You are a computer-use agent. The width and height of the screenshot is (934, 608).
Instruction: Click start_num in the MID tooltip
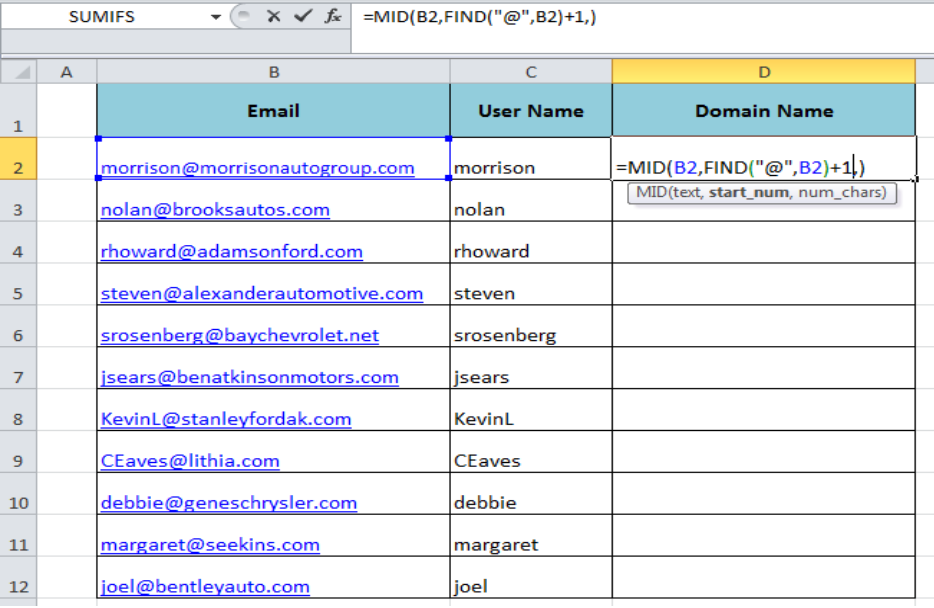(x=749, y=192)
